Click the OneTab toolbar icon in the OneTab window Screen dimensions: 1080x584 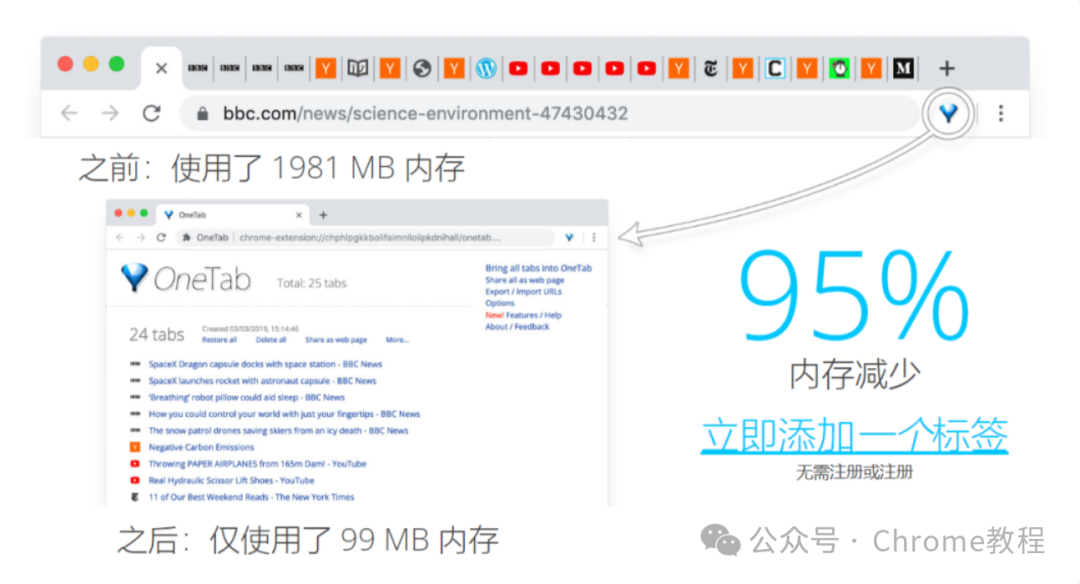click(x=570, y=238)
